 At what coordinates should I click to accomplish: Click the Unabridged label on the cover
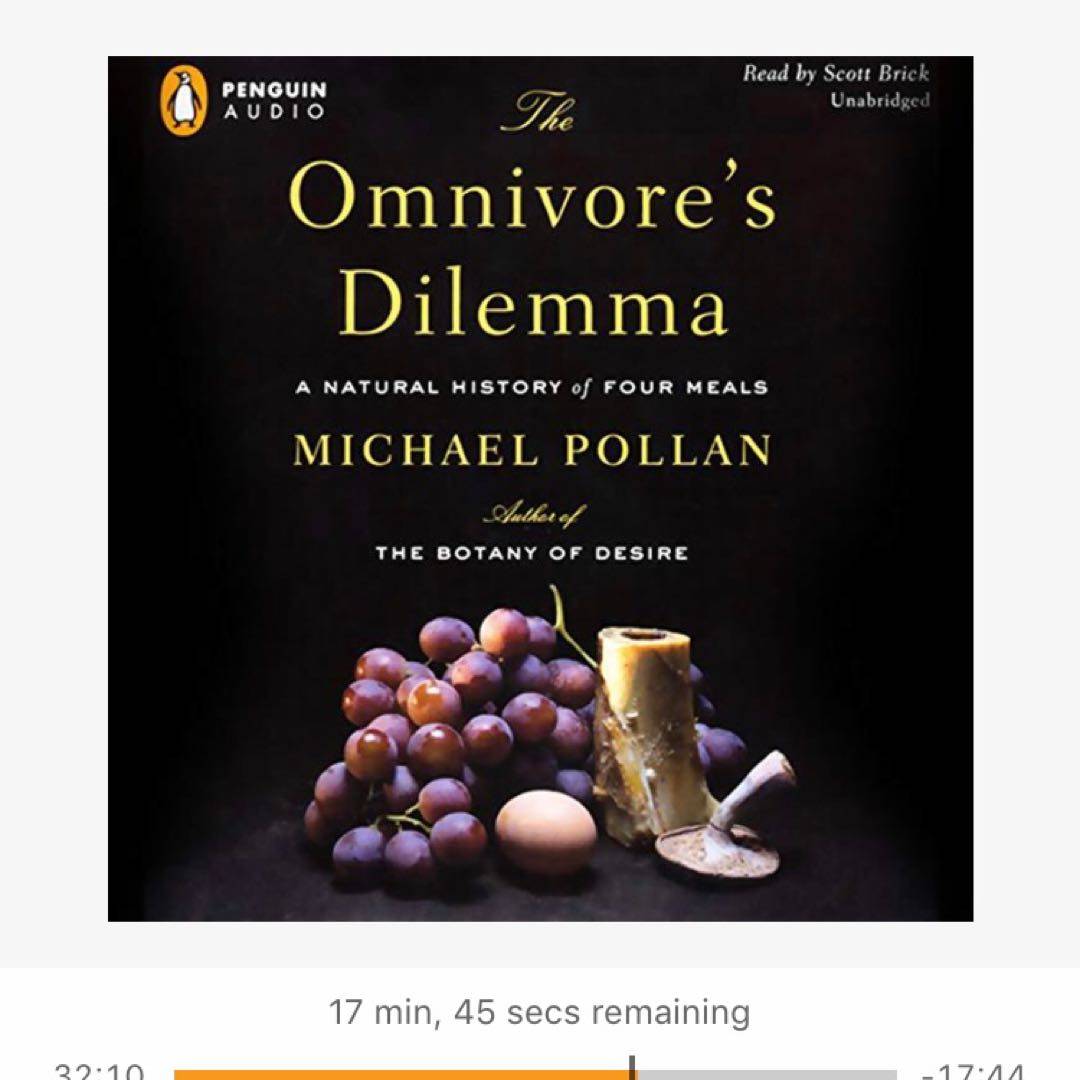click(880, 101)
